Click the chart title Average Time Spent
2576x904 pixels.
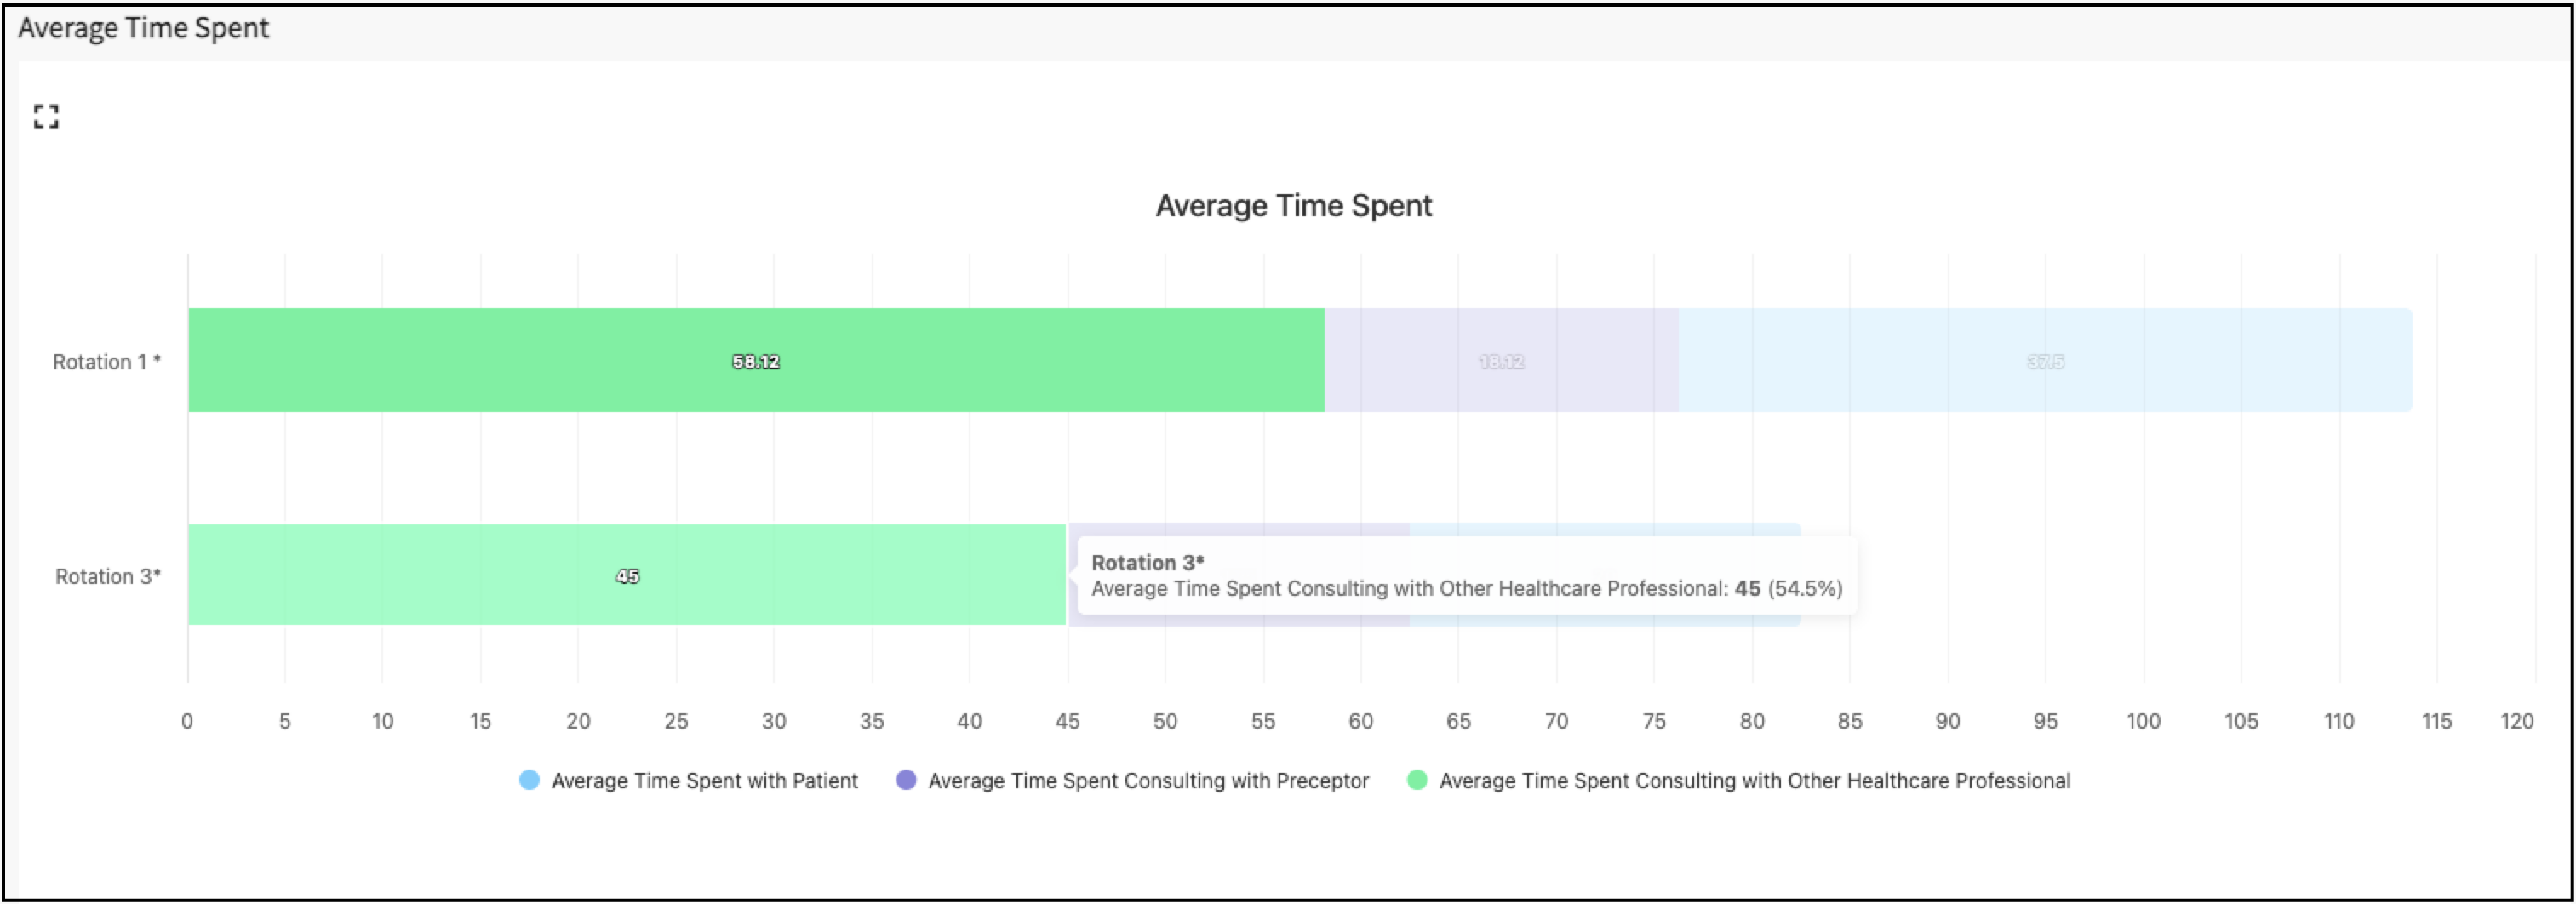[1293, 206]
